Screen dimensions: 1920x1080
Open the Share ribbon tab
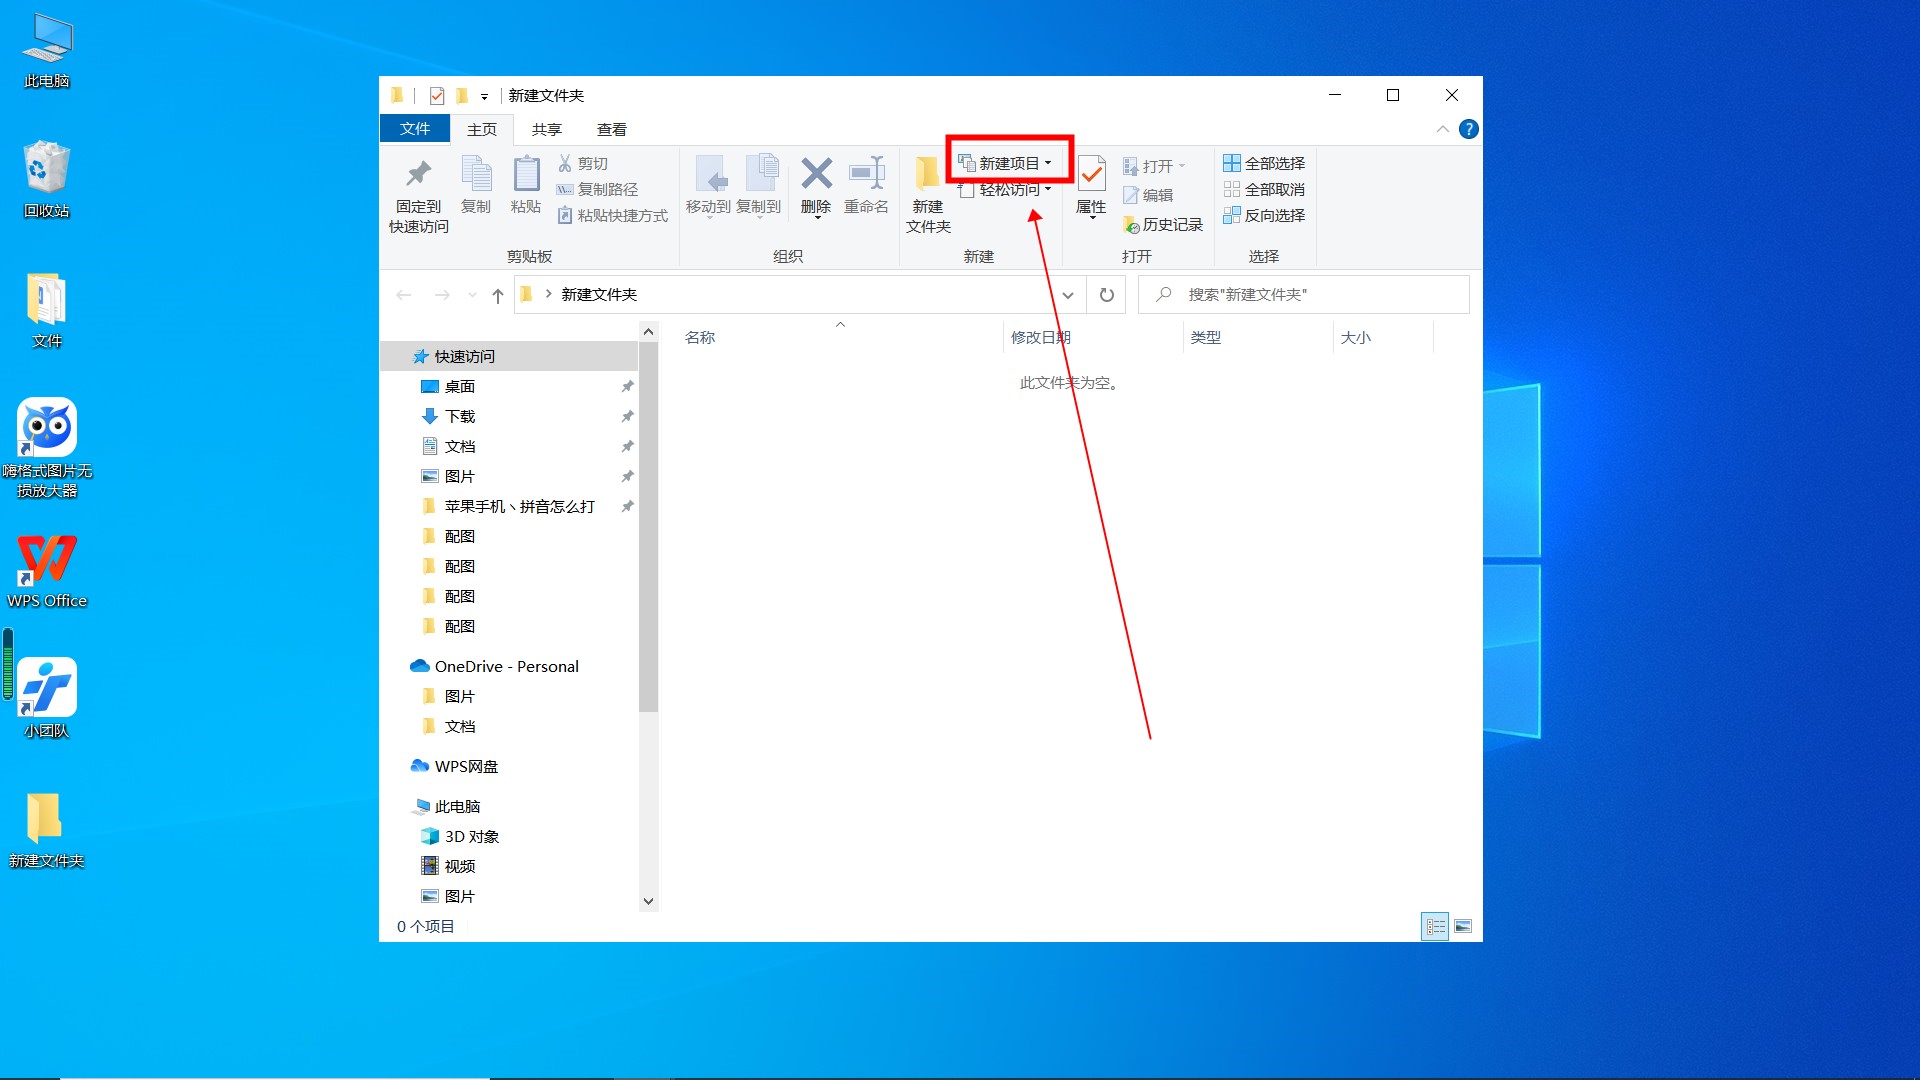[x=546, y=129]
